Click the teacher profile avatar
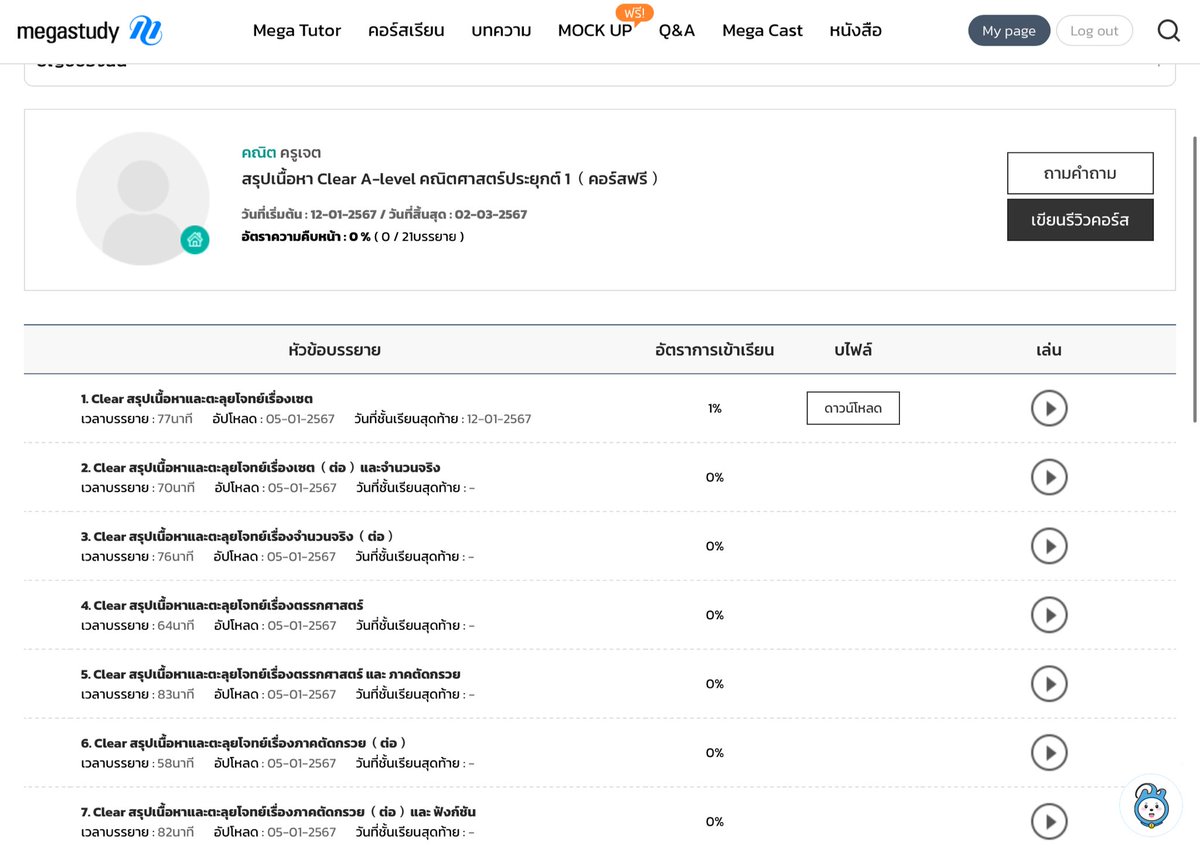This screenshot has width=1200, height=853. pyautogui.click(x=143, y=198)
